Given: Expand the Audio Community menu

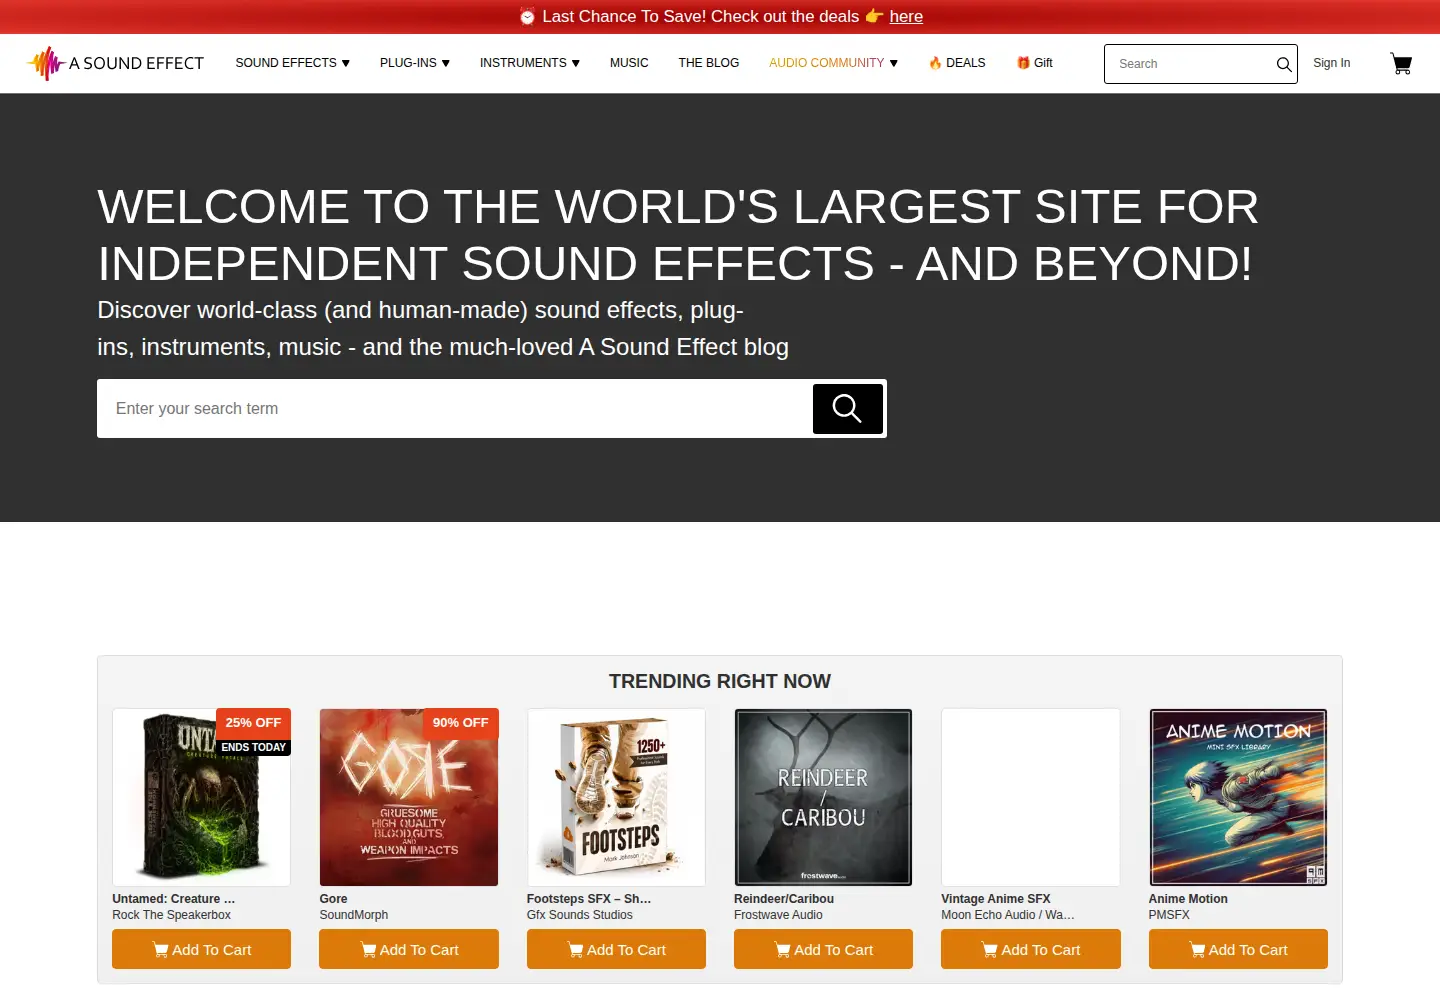Looking at the screenshot, I should pos(834,63).
